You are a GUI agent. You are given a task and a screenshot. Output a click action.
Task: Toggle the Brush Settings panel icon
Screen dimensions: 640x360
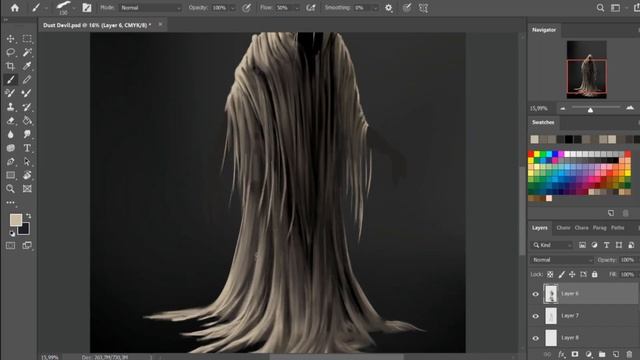(x=87, y=8)
